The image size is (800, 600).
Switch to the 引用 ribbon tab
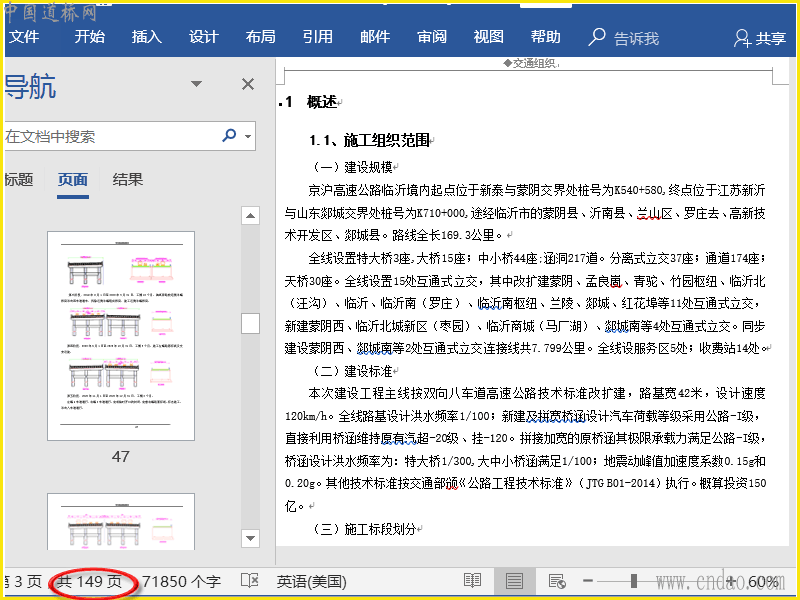pyautogui.click(x=317, y=37)
